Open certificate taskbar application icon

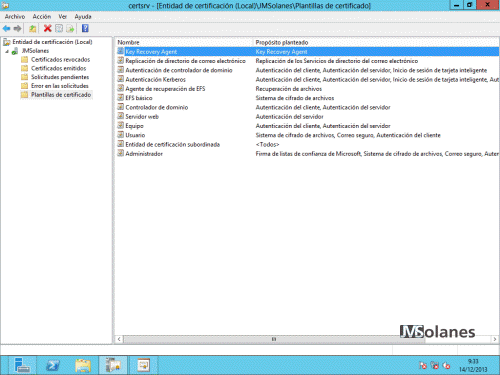144,365
